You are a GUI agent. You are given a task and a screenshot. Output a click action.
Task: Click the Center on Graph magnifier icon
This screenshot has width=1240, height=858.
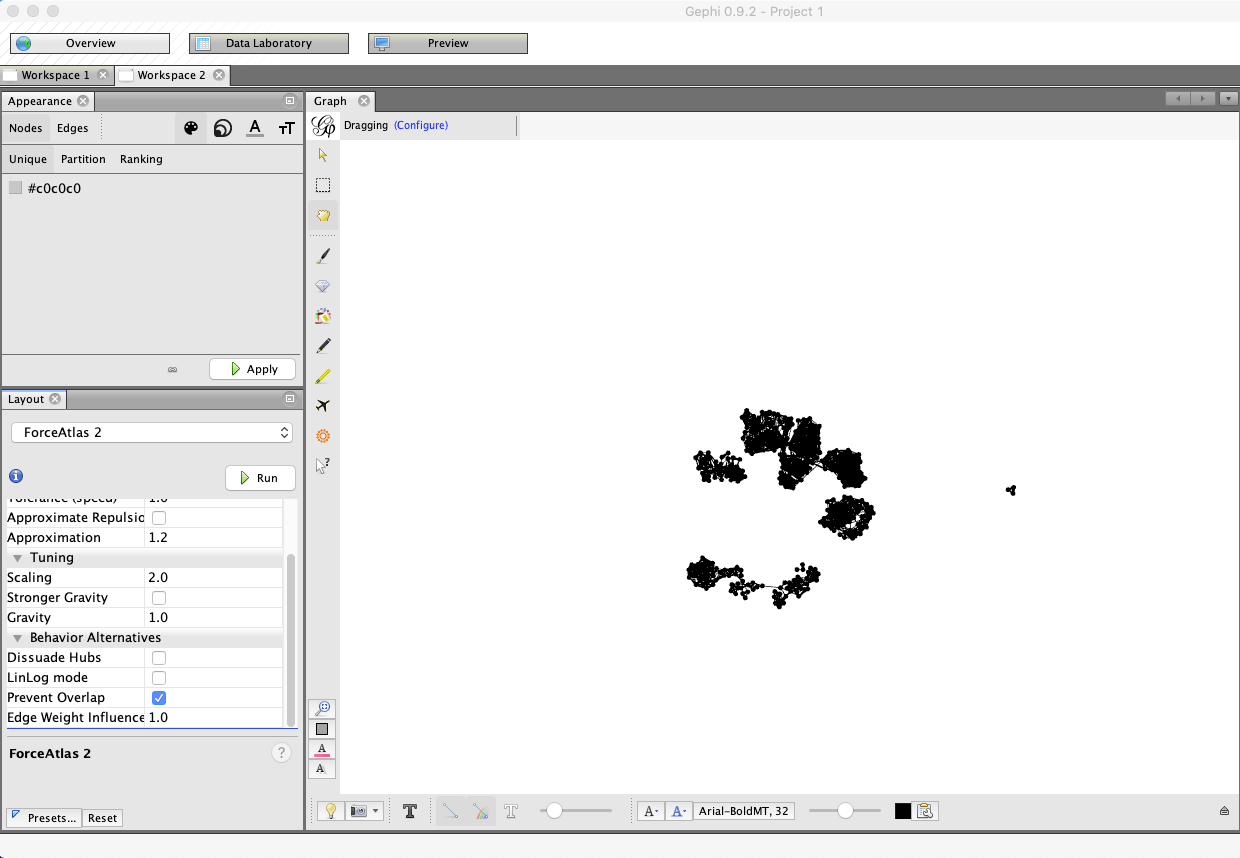click(322, 707)
